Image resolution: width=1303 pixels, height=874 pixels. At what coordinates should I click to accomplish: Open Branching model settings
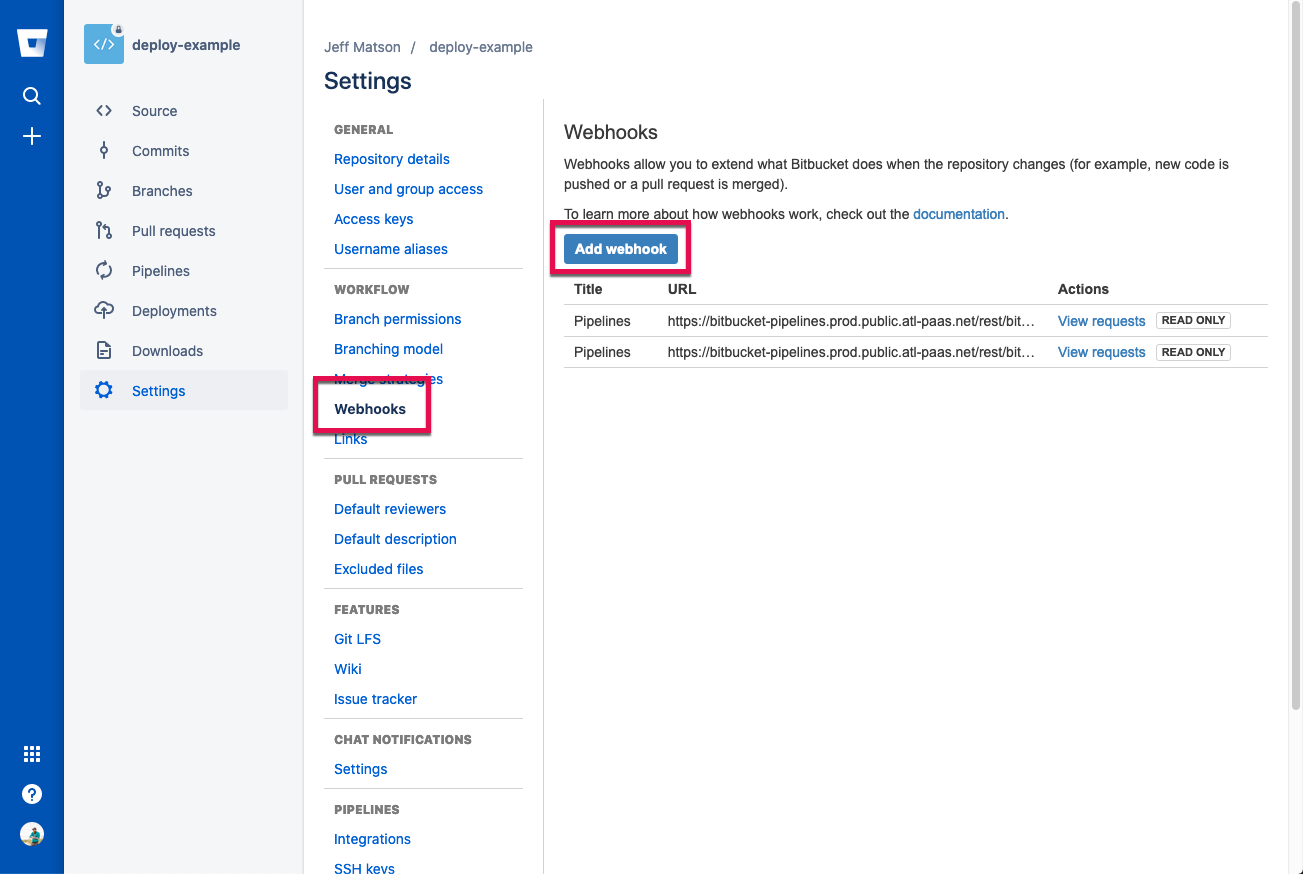point(388,349)
